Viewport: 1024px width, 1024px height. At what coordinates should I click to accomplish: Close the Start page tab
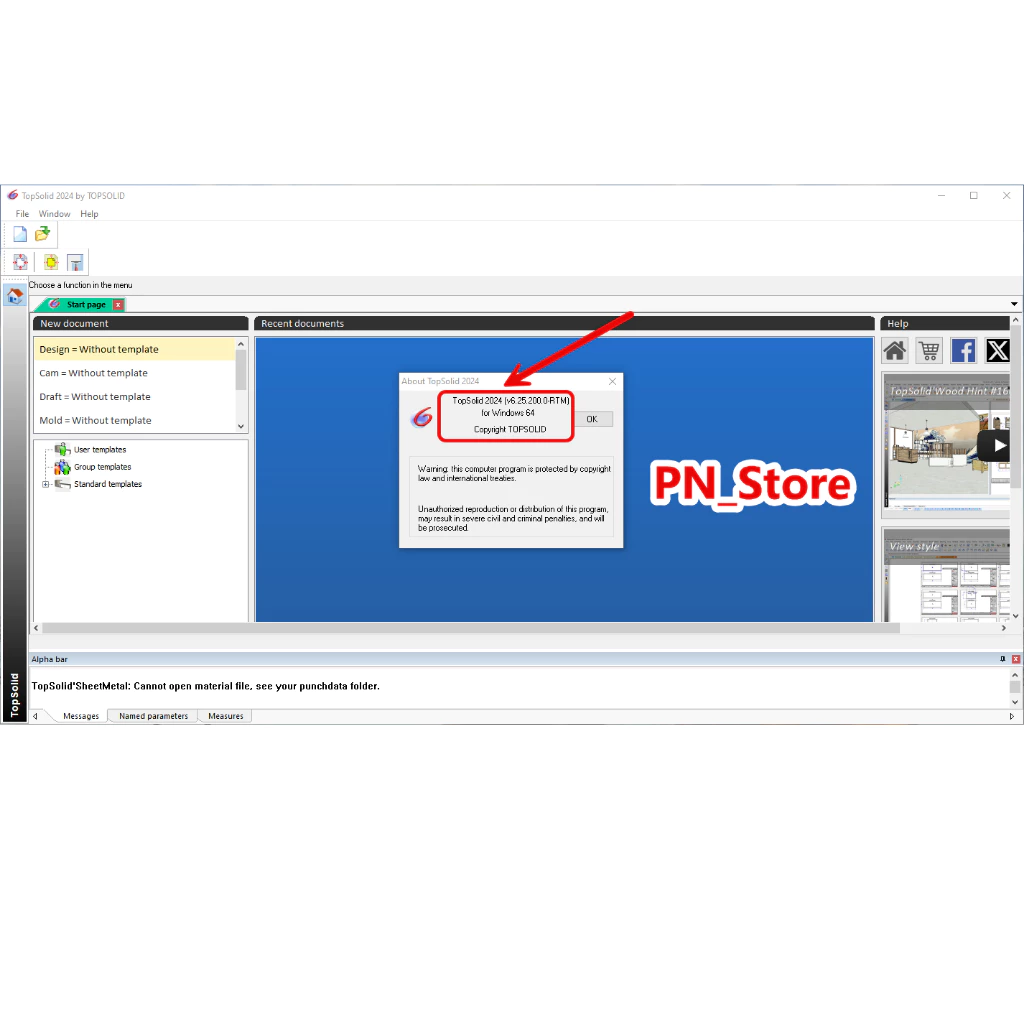coord(118,305)
